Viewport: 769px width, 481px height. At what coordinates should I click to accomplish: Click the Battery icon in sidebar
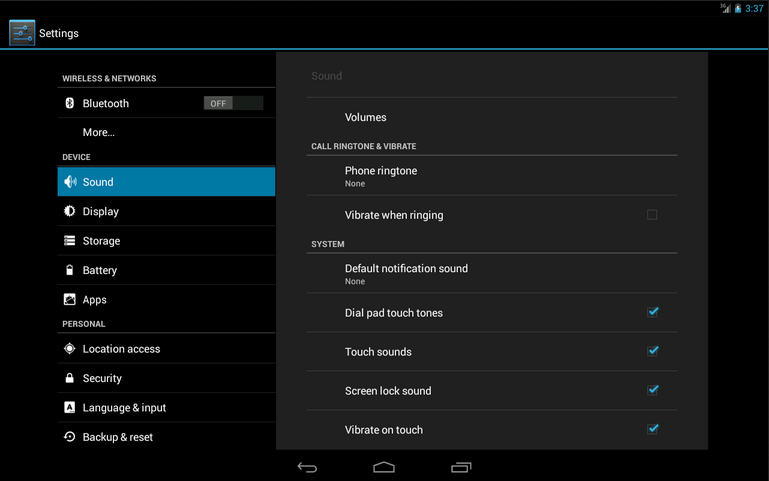click(70, 270)
